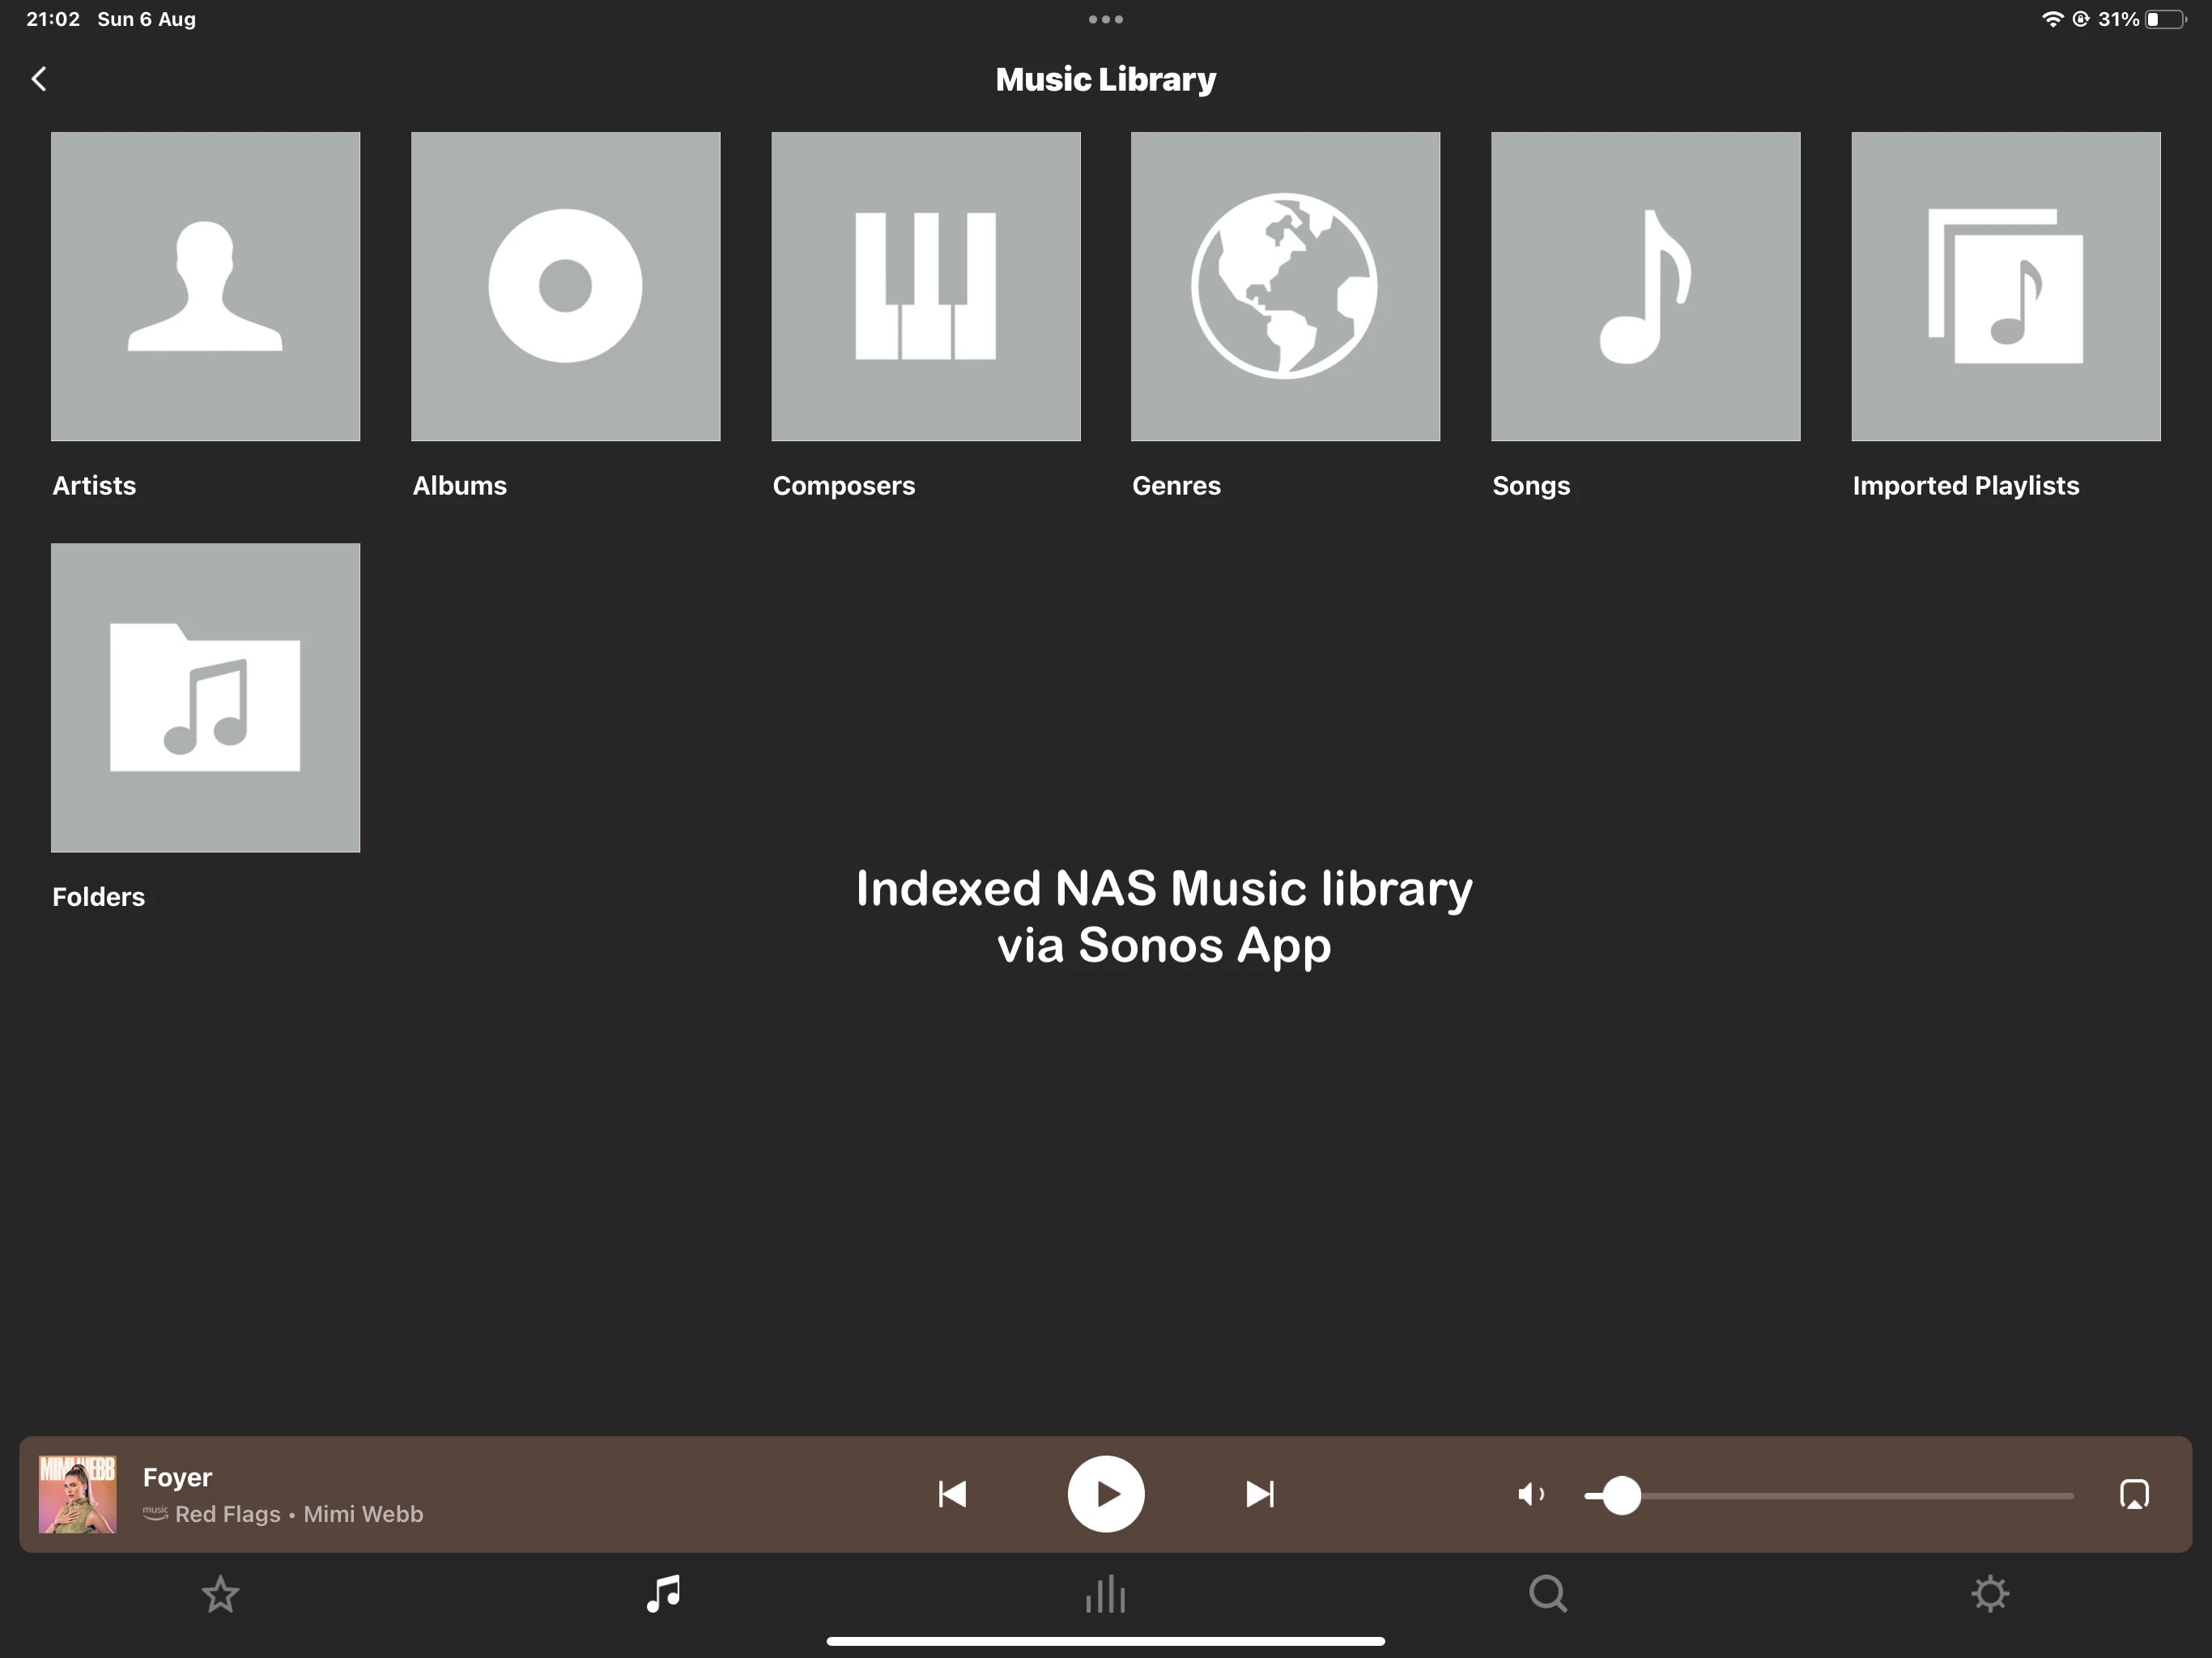
Task: Tap the three-dot multitasking menu at top
Action: pyautogui.click(x=1105, y=19)
